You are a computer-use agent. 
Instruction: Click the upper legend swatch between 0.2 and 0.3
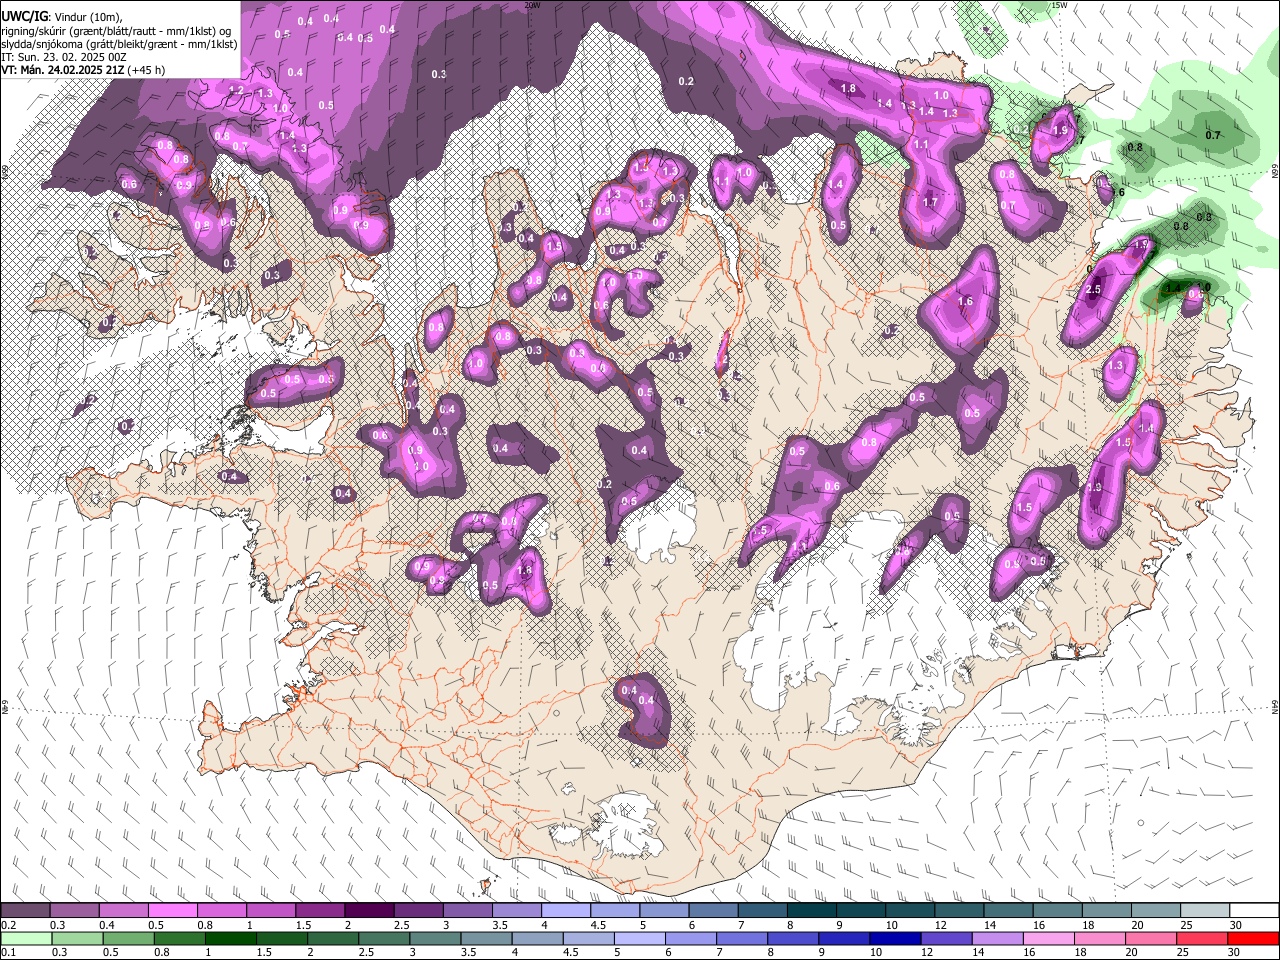(x=26, y=911)
